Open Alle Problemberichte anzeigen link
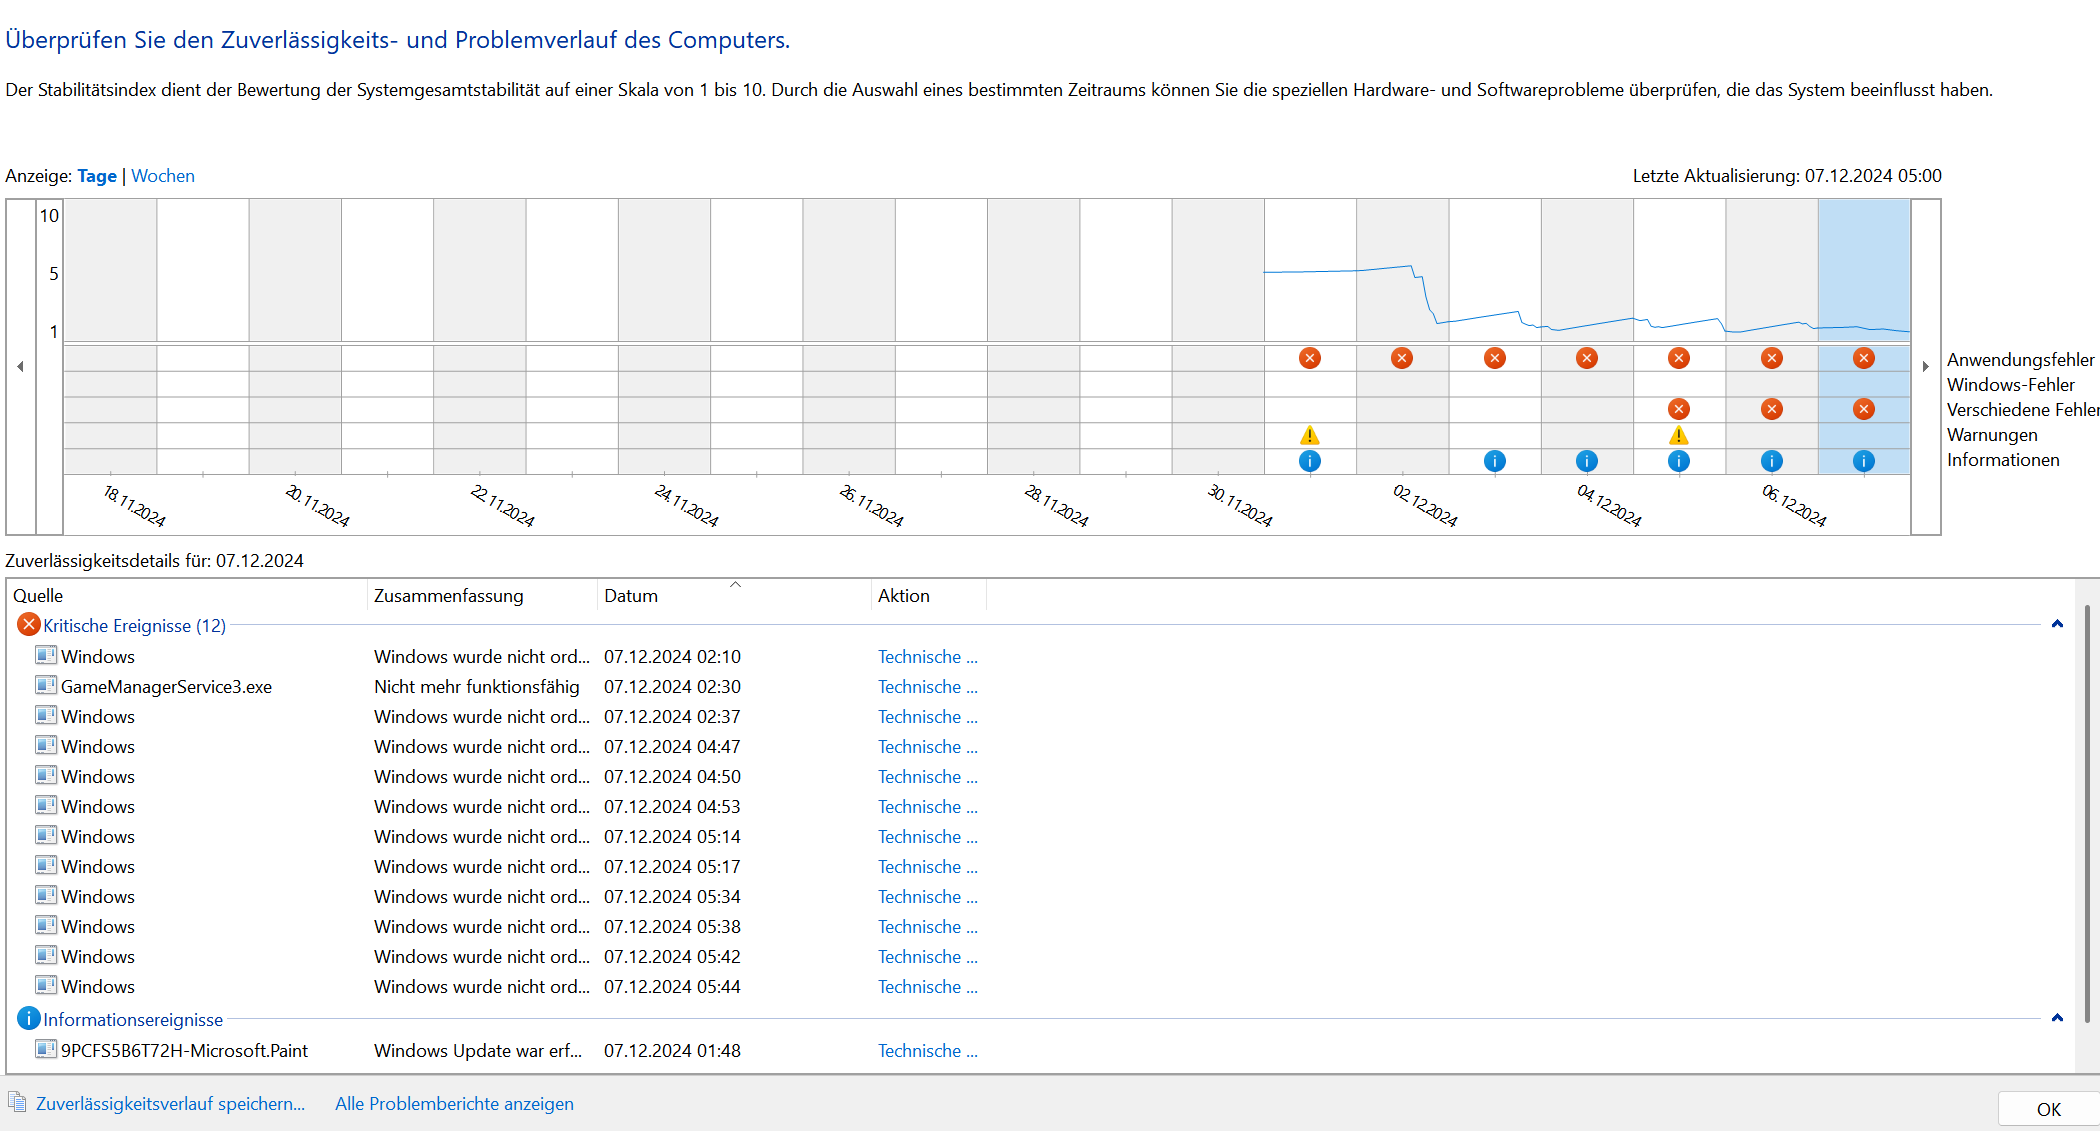Viewport: 2100px width, 1131px height. [454, 1104]
